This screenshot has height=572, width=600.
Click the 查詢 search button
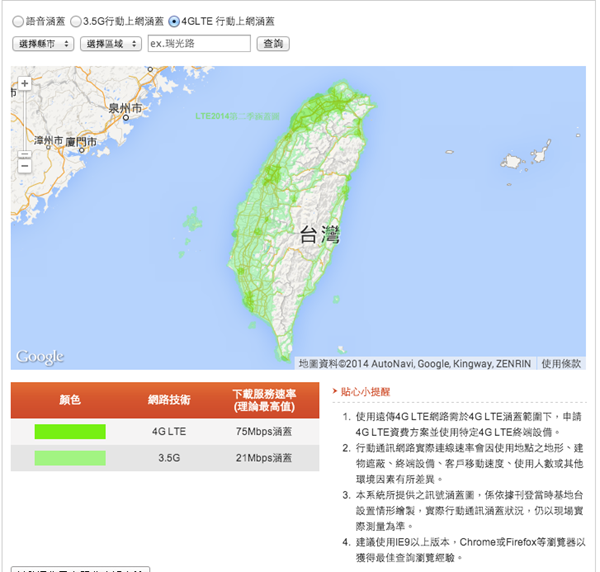pos(273,44)
